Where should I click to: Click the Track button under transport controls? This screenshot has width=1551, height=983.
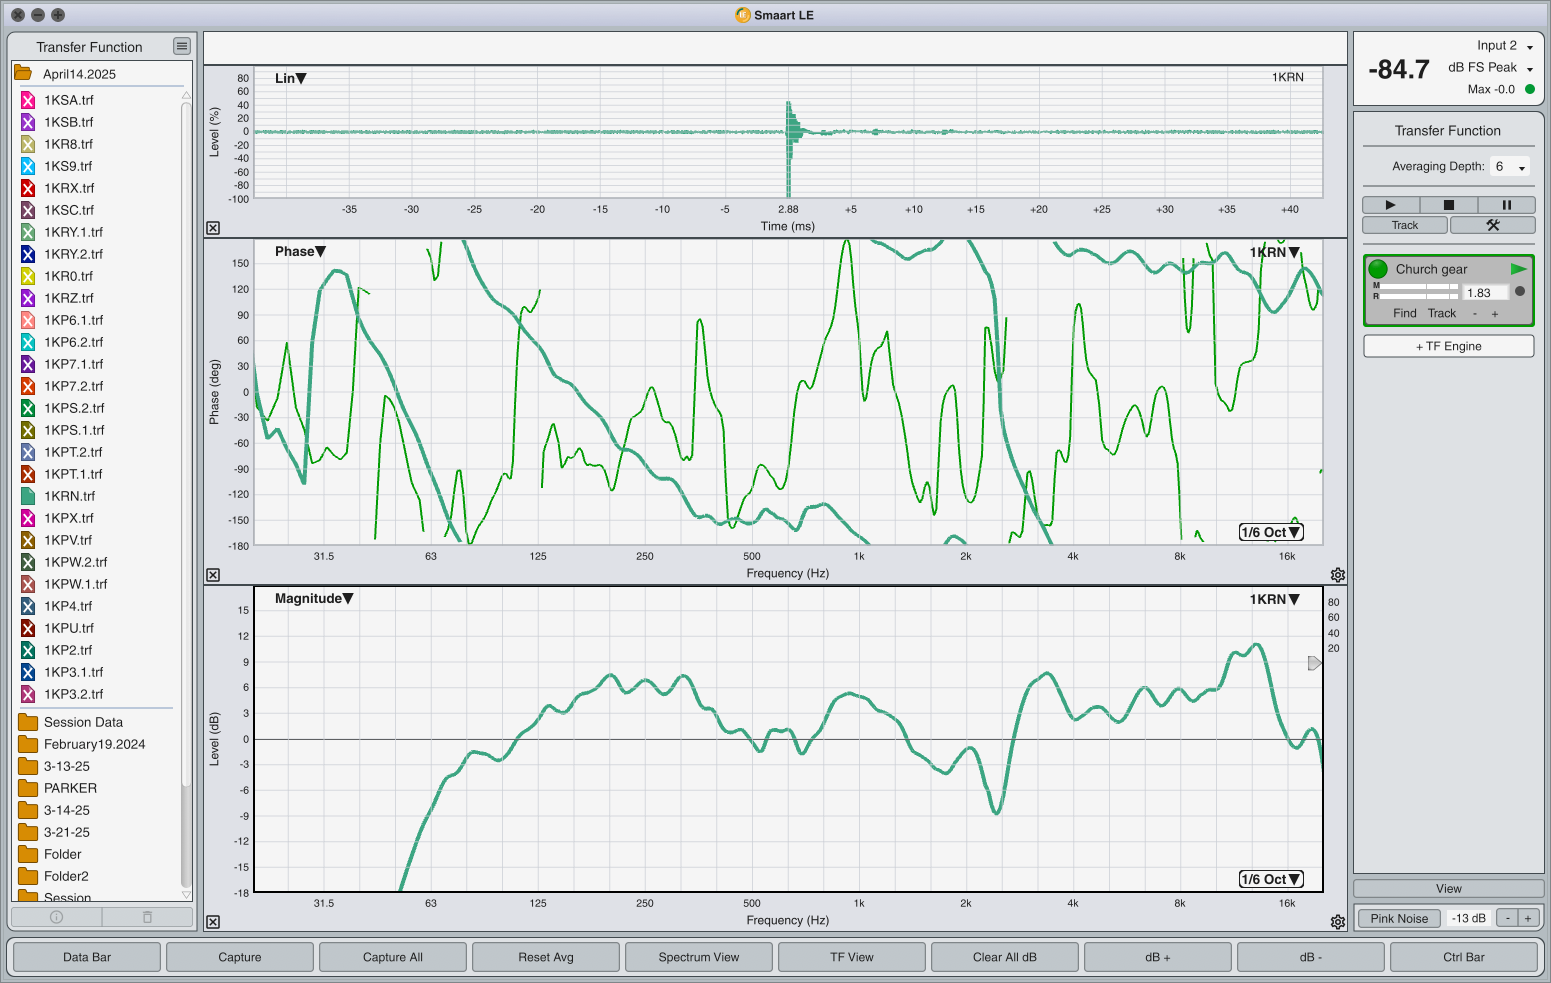tap(1405, 226)
